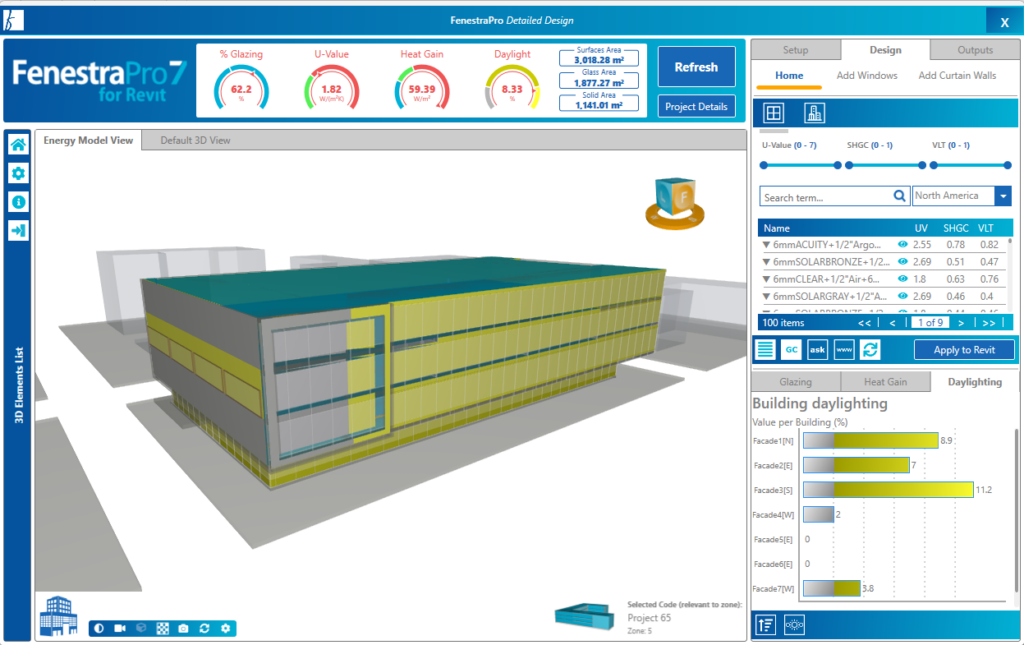Open the North America region dropdown

1003,196
